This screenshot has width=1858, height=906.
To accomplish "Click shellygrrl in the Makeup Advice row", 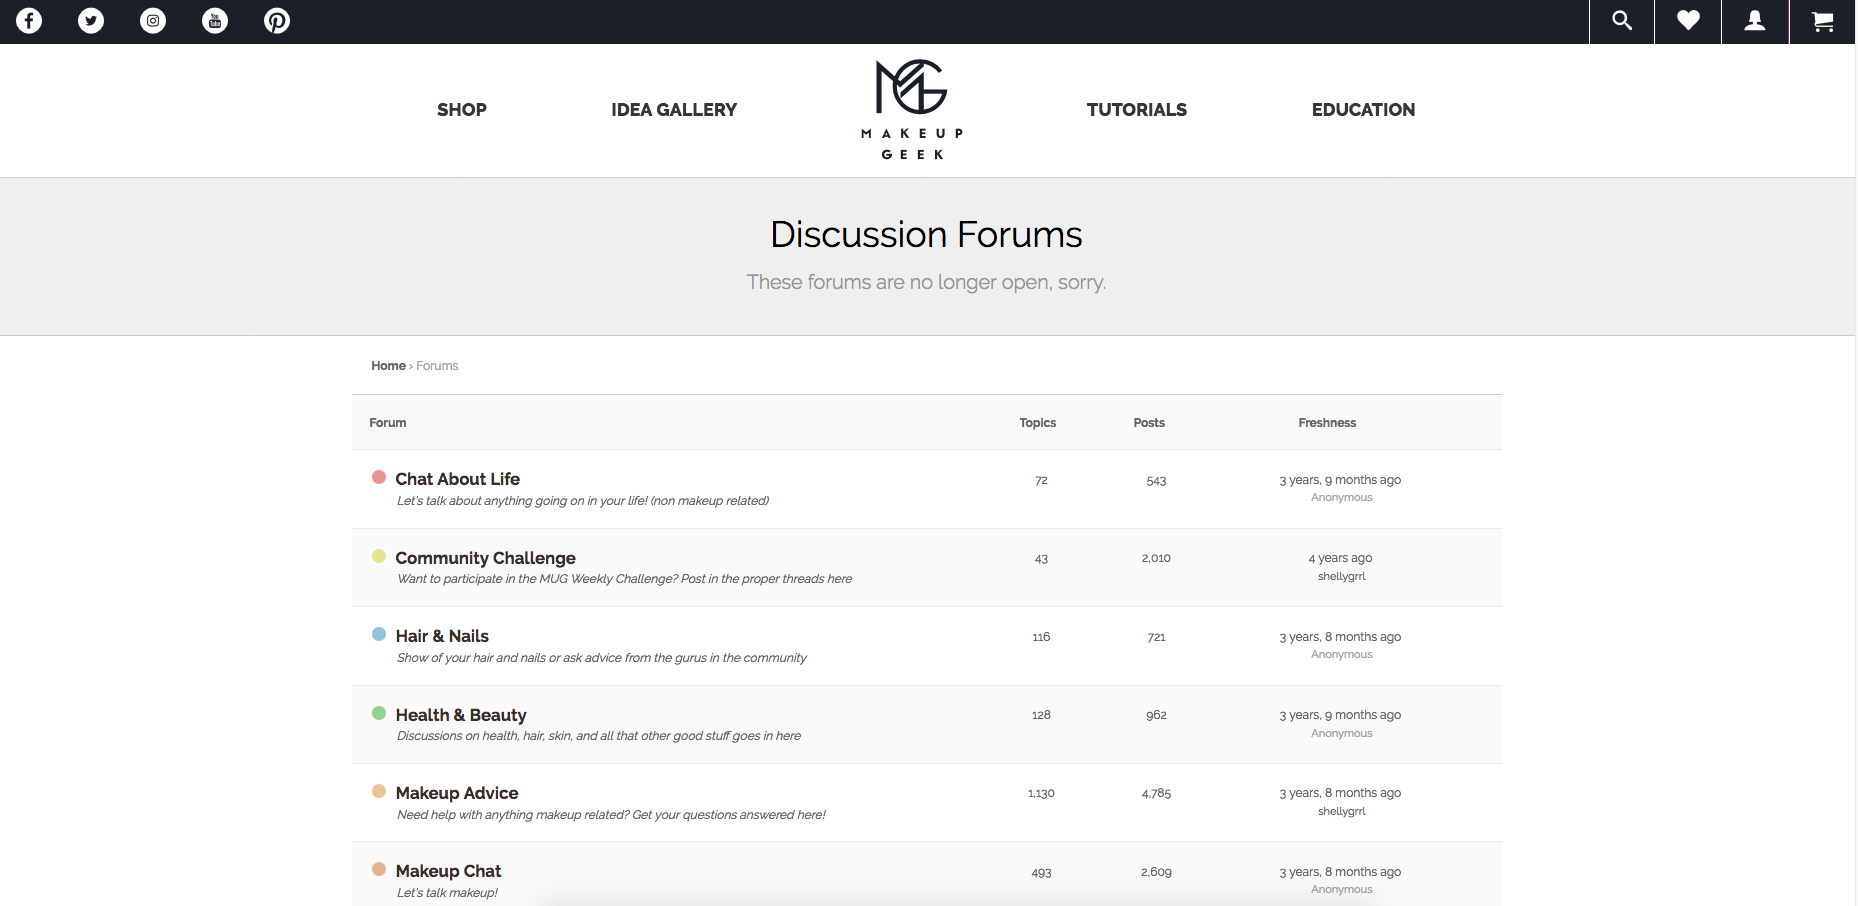I will (1342, 811).
